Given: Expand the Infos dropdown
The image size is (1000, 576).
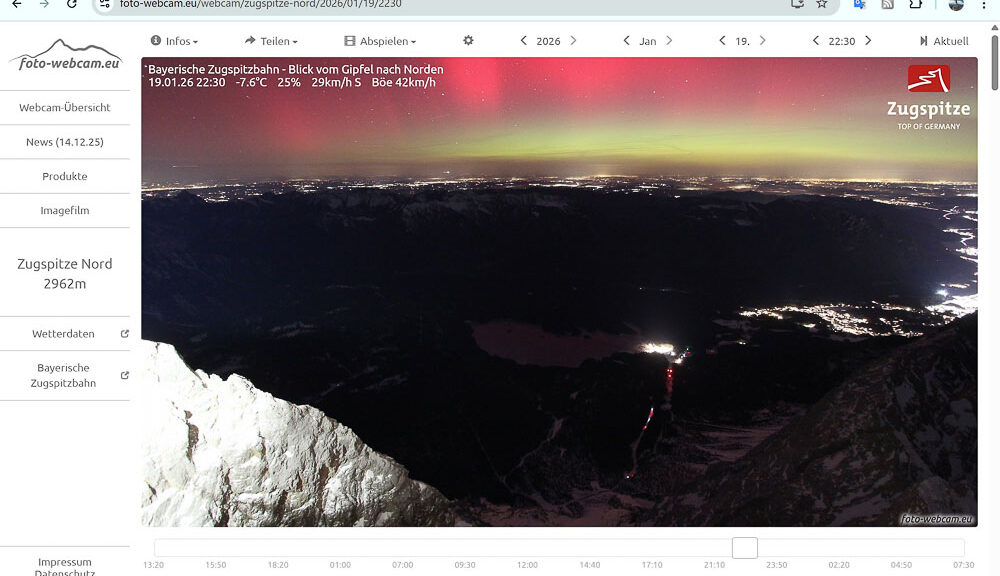Looking at the screenshot, I should click(174, 41).
